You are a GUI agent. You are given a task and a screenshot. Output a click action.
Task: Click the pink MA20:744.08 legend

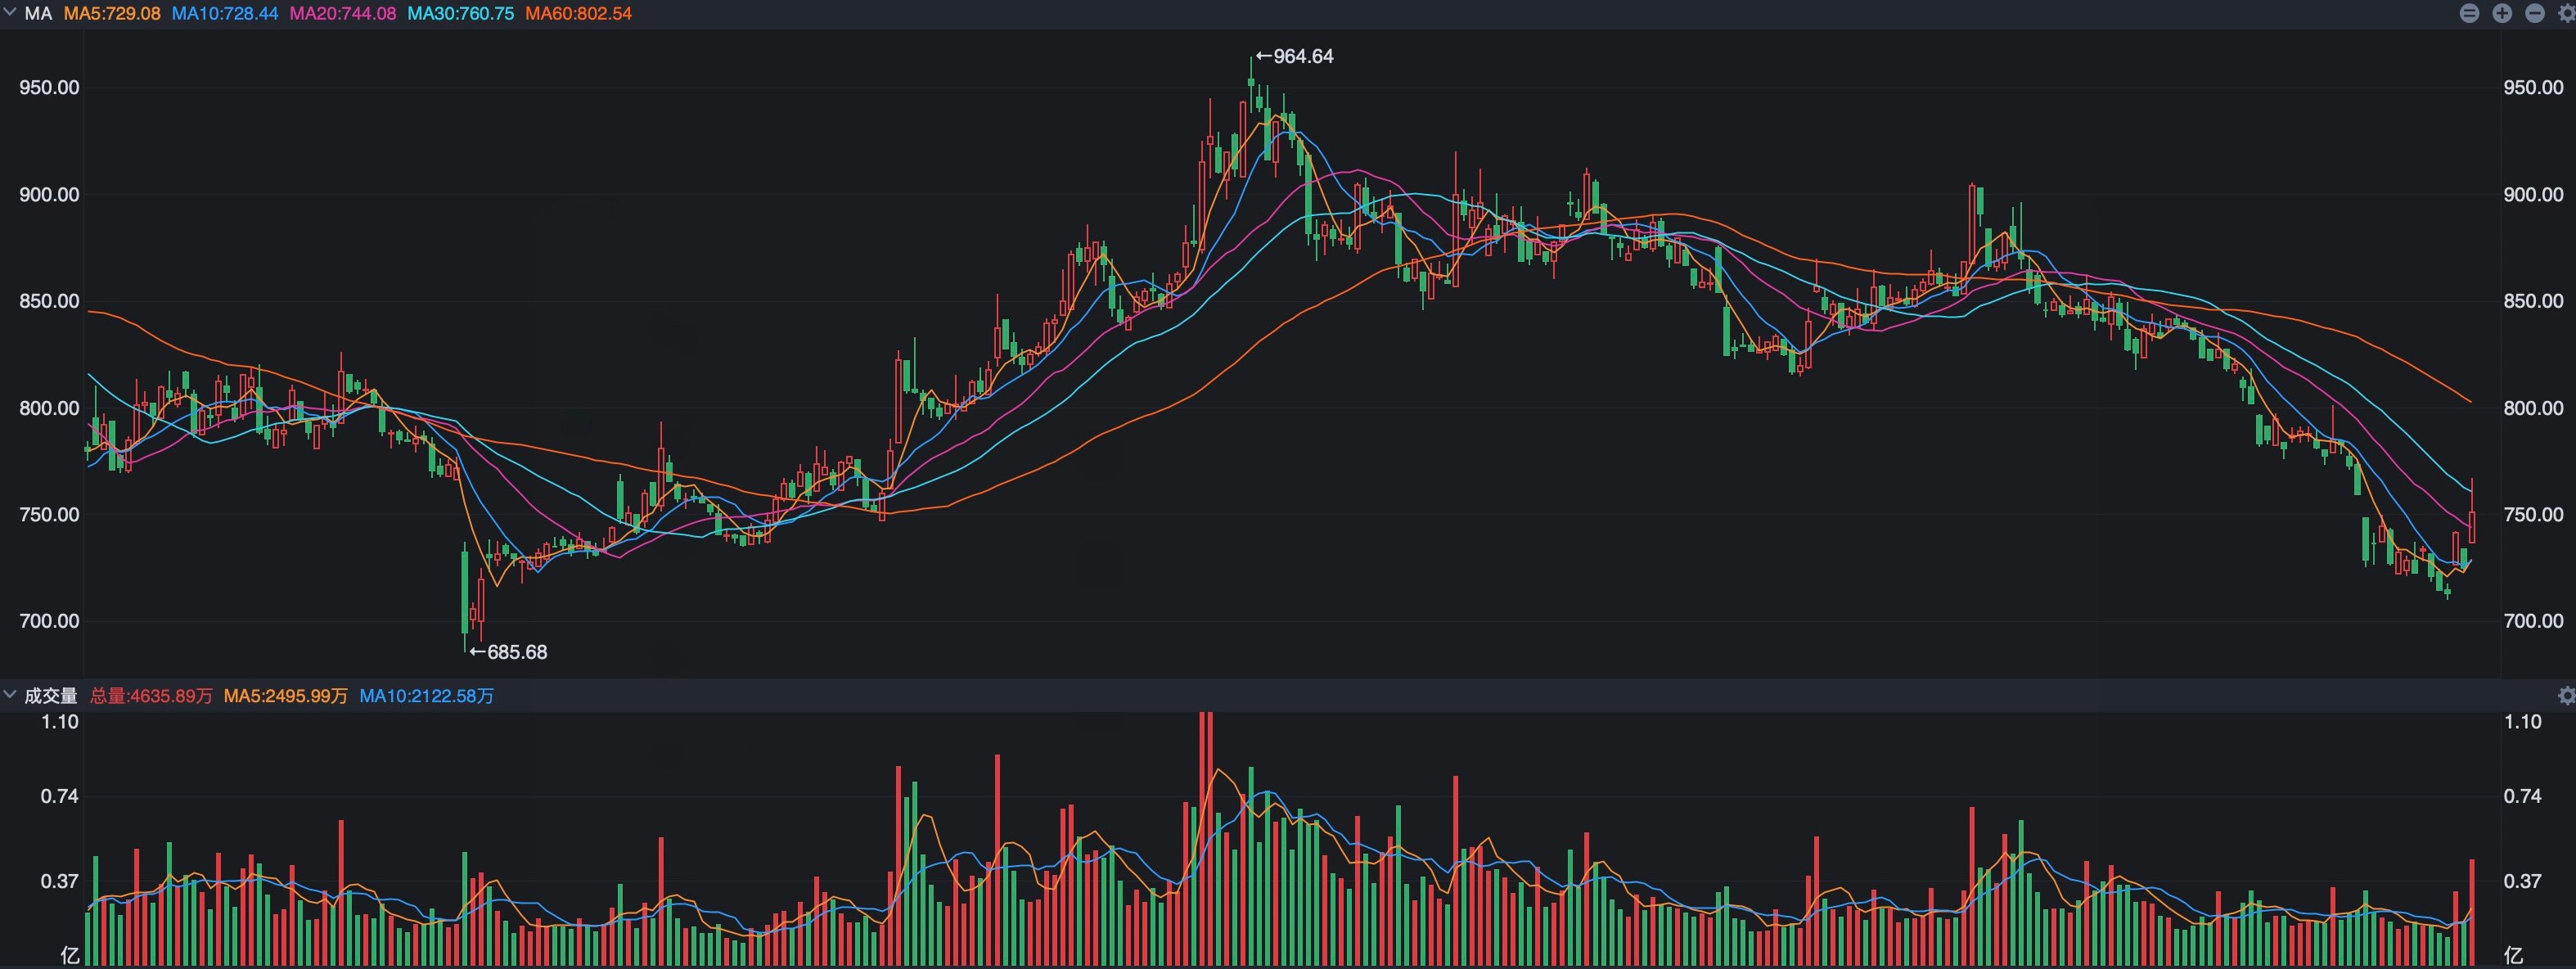pos(343,14)
